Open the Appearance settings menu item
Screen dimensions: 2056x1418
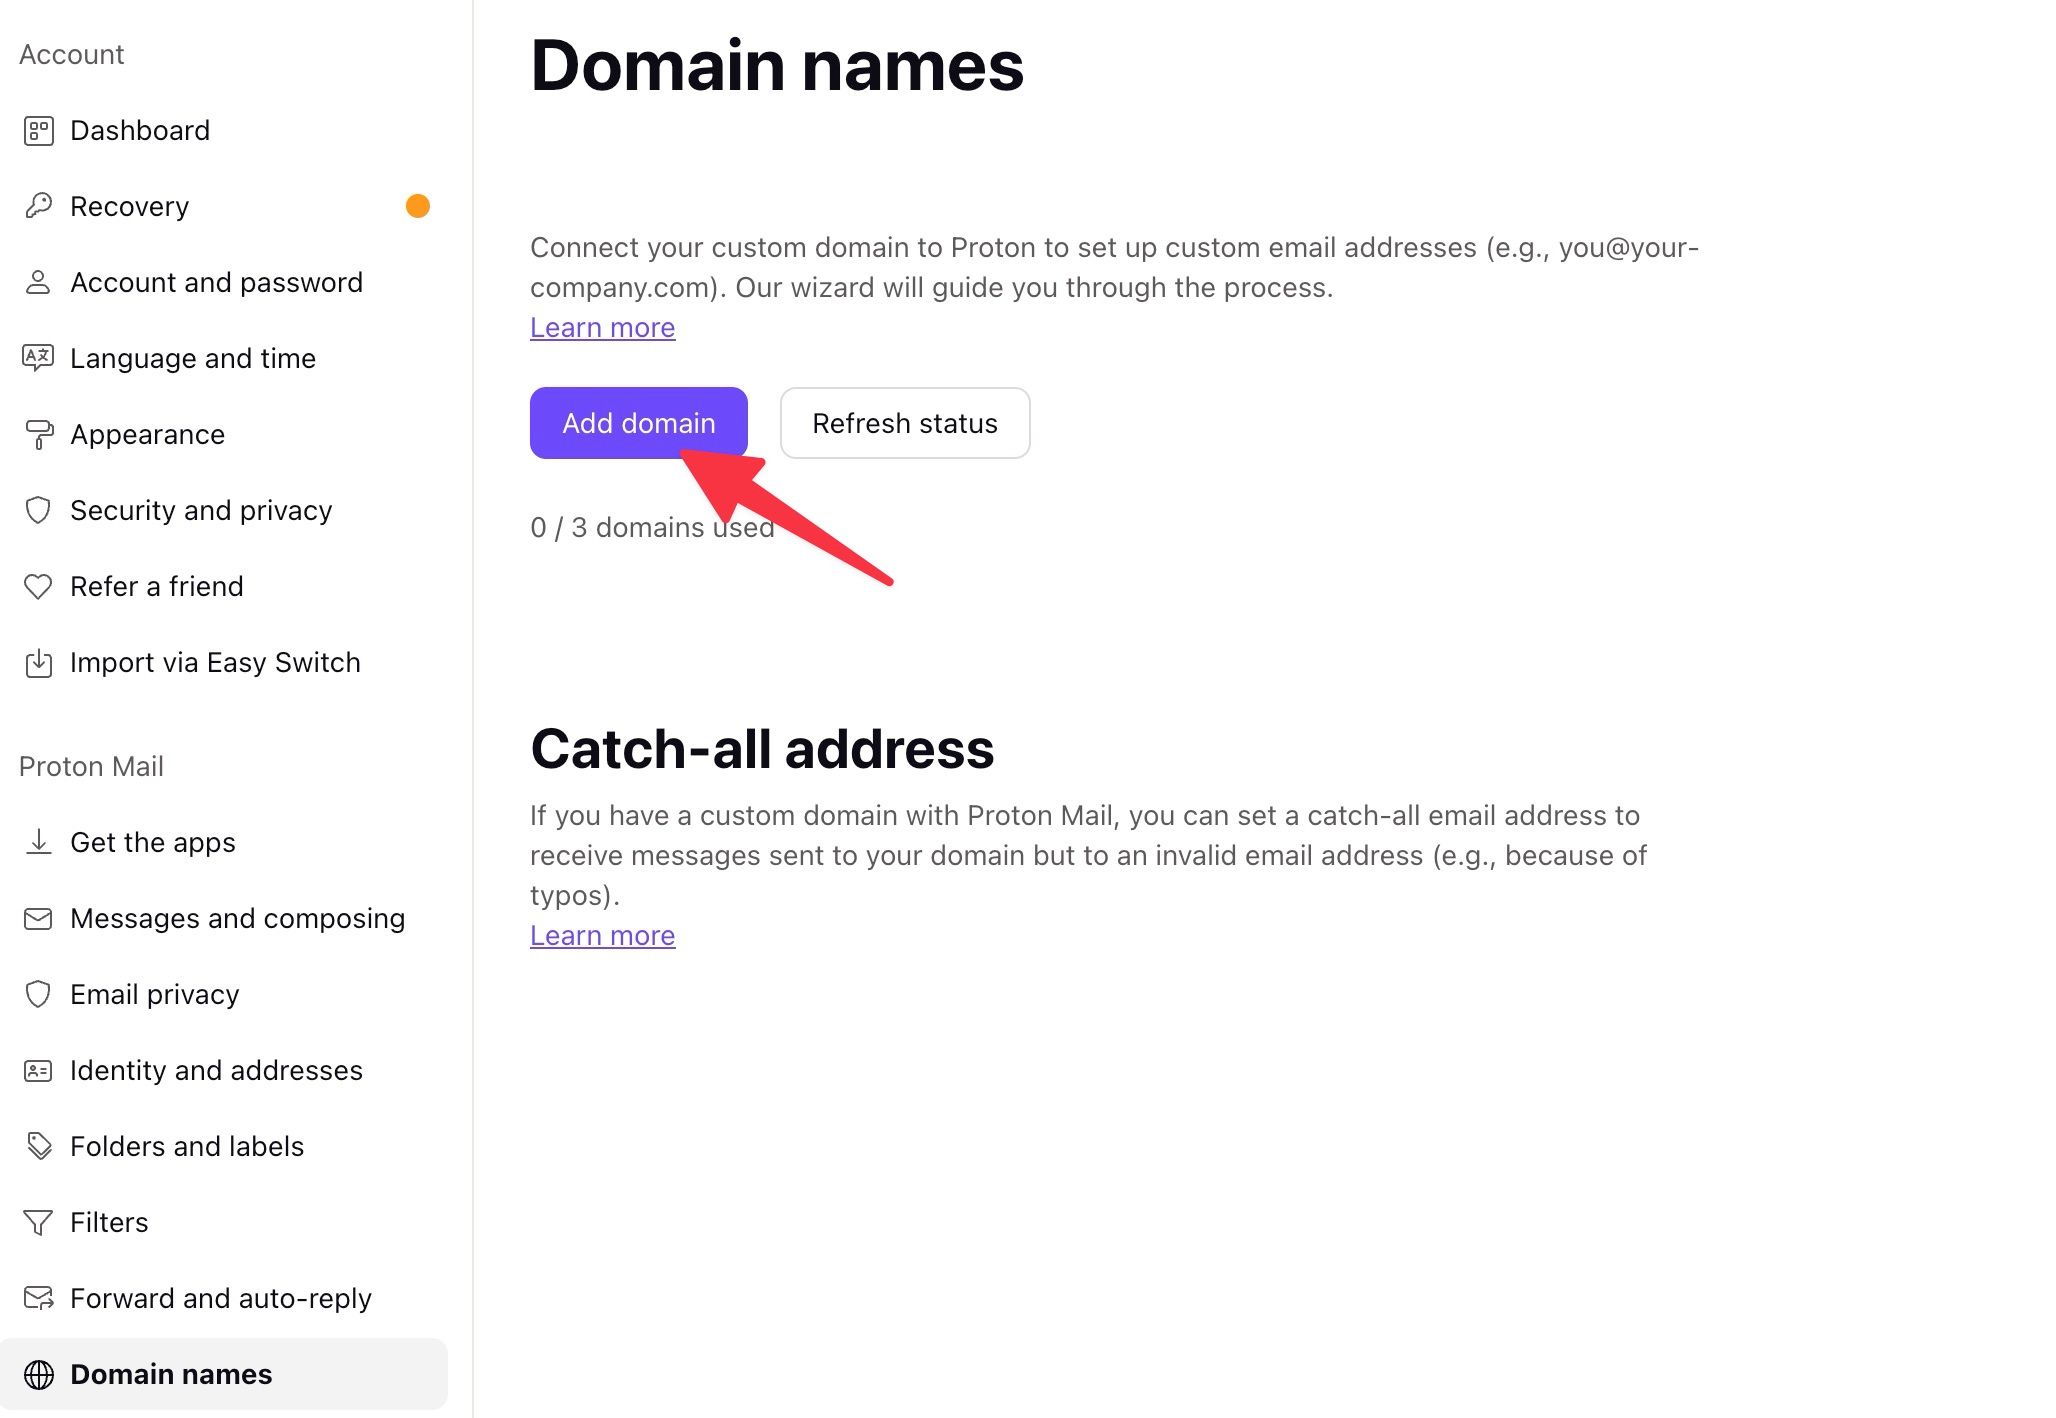point(147,434)
